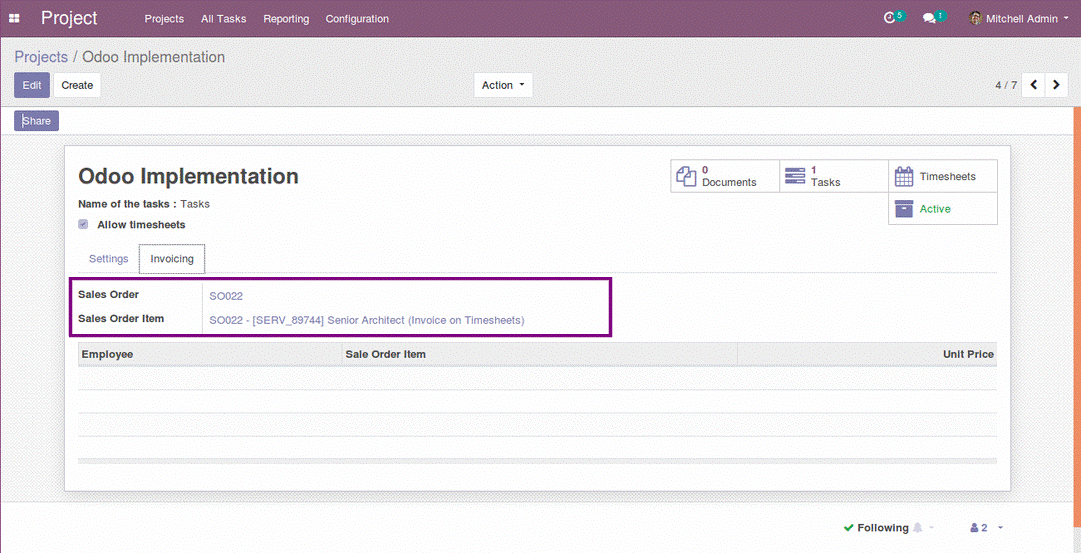Image resolution: width=1081 pixels, height=553 pixels.
Task: Open the SO022 sales order link
Action: coord(226,296)
